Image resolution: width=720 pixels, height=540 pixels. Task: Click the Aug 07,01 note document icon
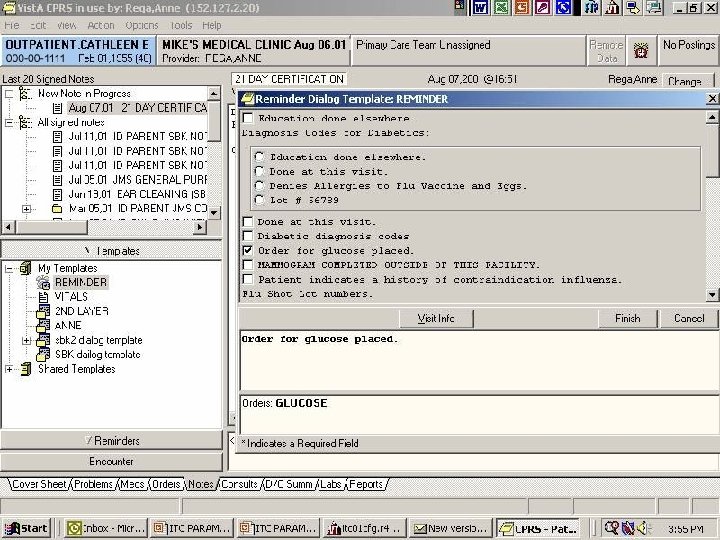tap(57, 108)
